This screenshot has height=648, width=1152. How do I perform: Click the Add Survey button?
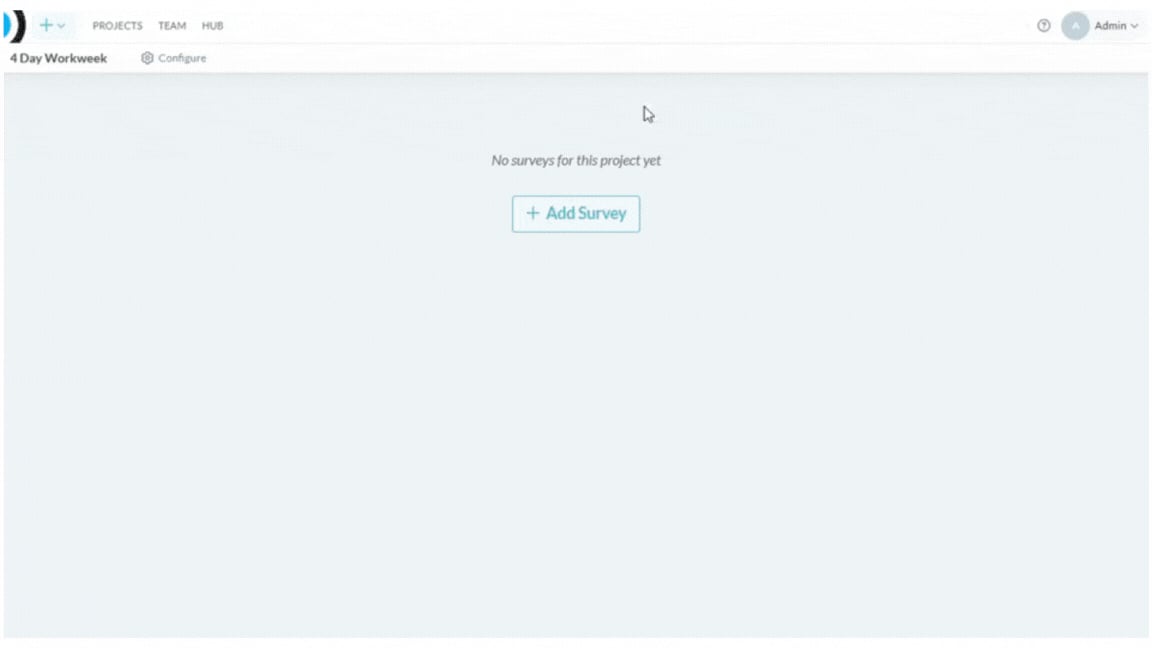(x=576, y=214)
